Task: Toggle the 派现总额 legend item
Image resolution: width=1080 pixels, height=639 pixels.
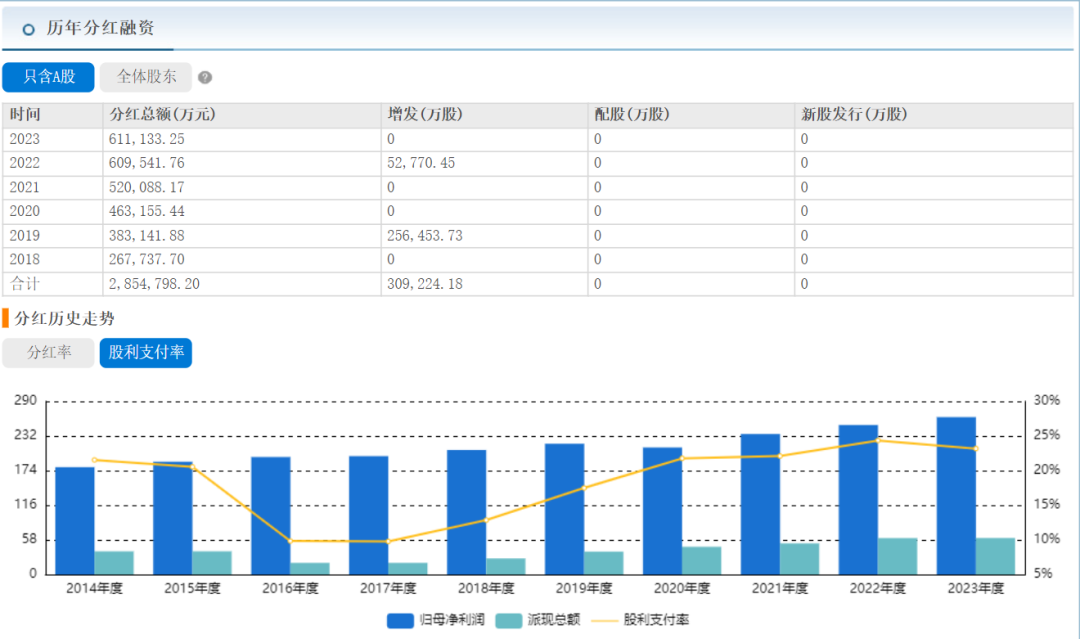Action: pos(537,620)
